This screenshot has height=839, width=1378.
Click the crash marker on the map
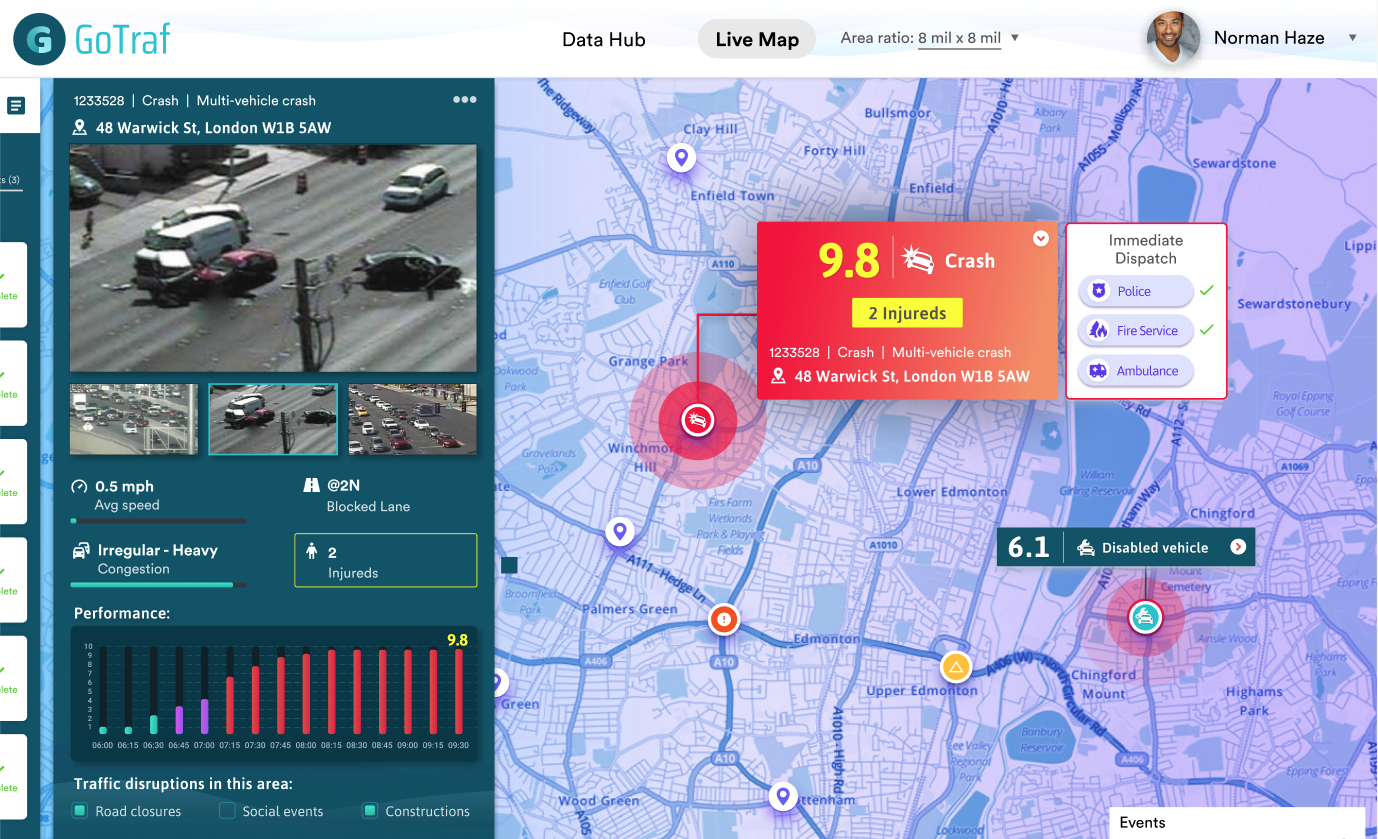(x=697, y=420)
